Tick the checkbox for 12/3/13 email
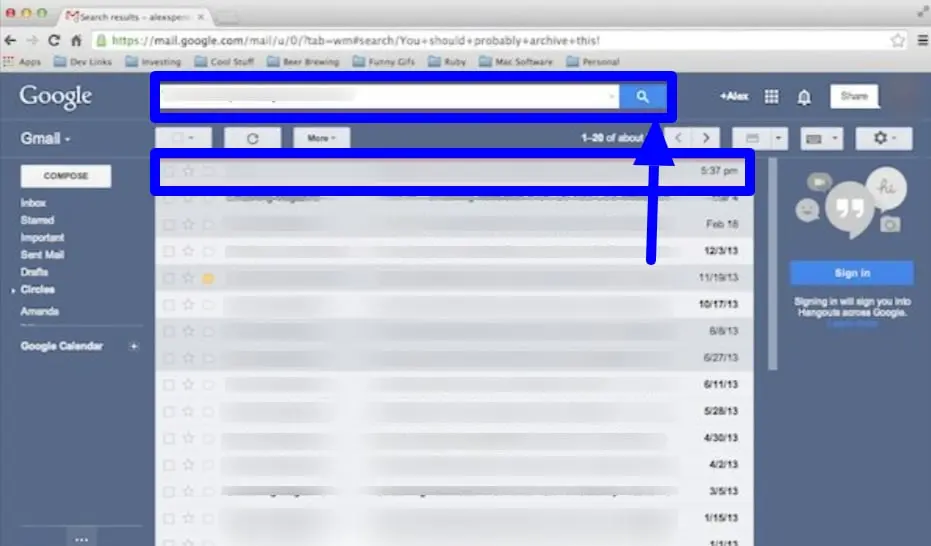The width and height of the screenshot is (931, 546). [169, 251]
